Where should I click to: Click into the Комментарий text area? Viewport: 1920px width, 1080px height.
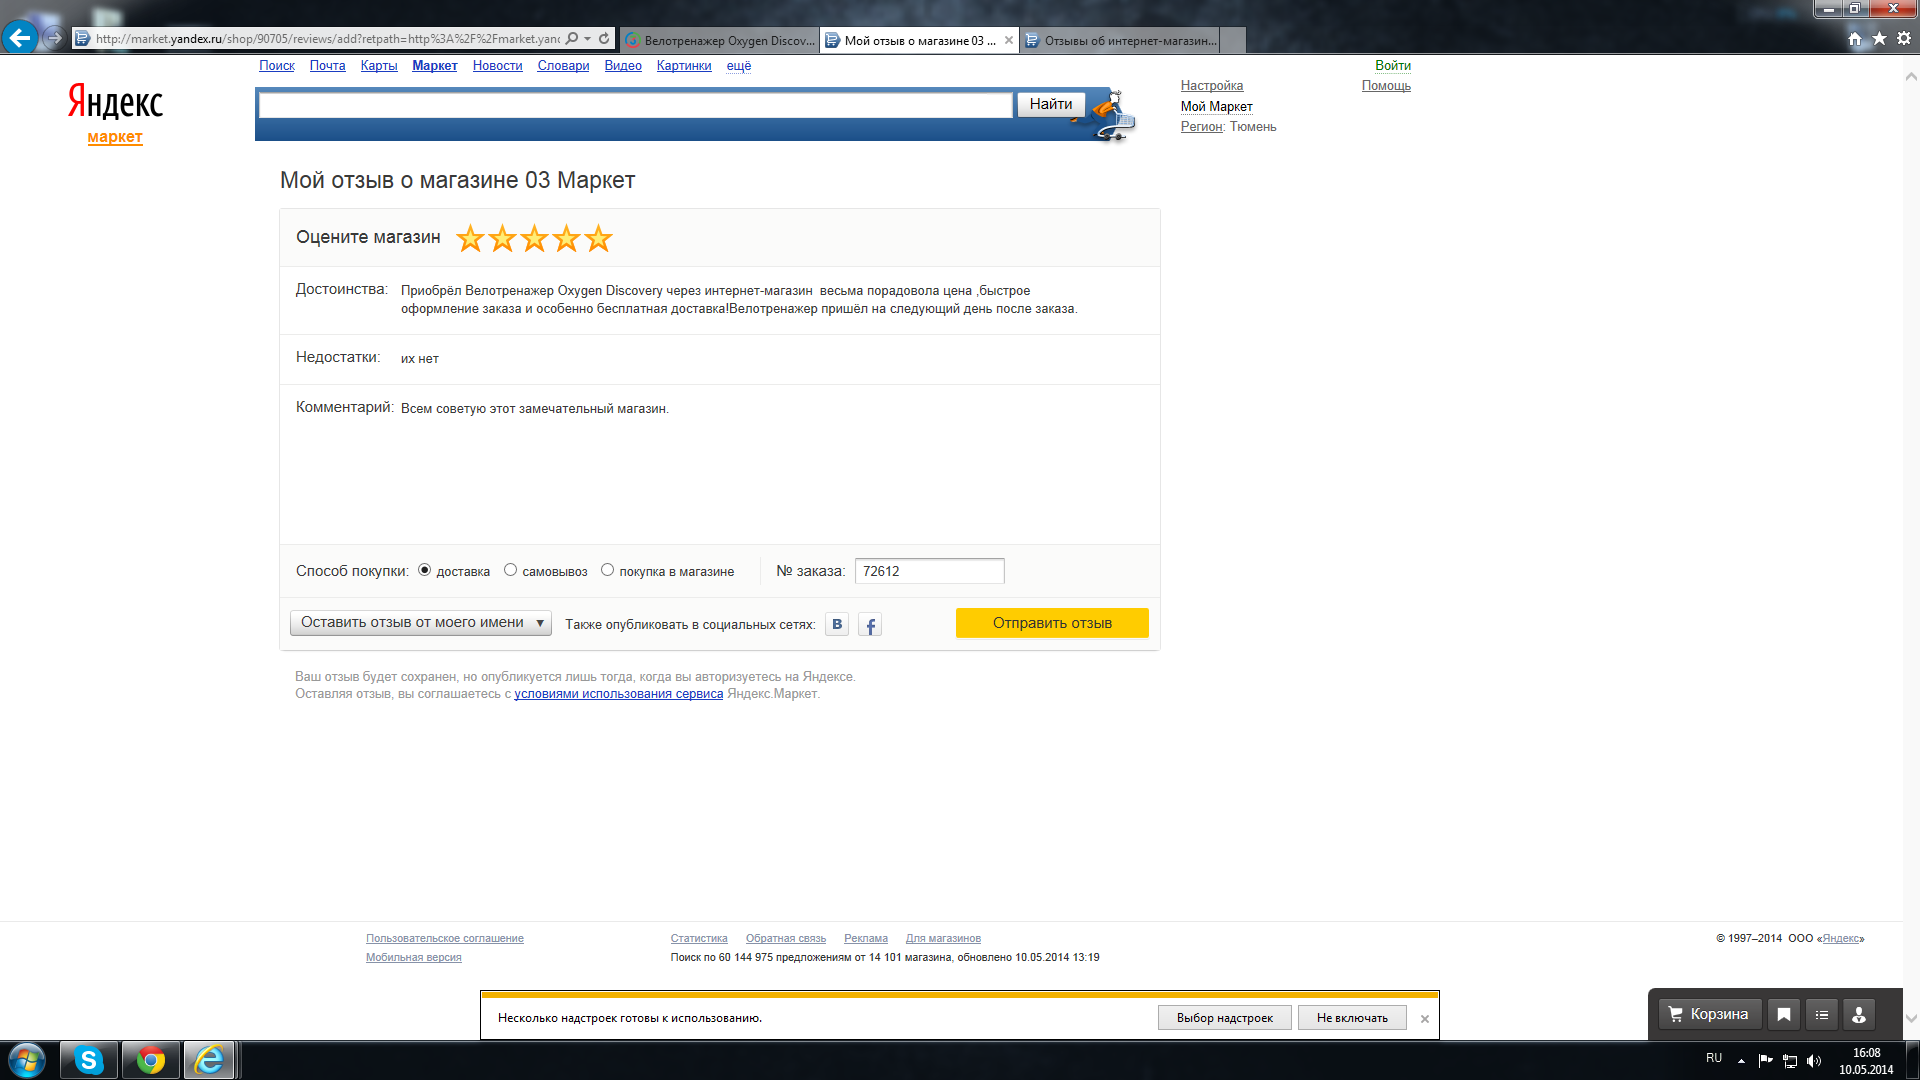click(x=770, y=465)
